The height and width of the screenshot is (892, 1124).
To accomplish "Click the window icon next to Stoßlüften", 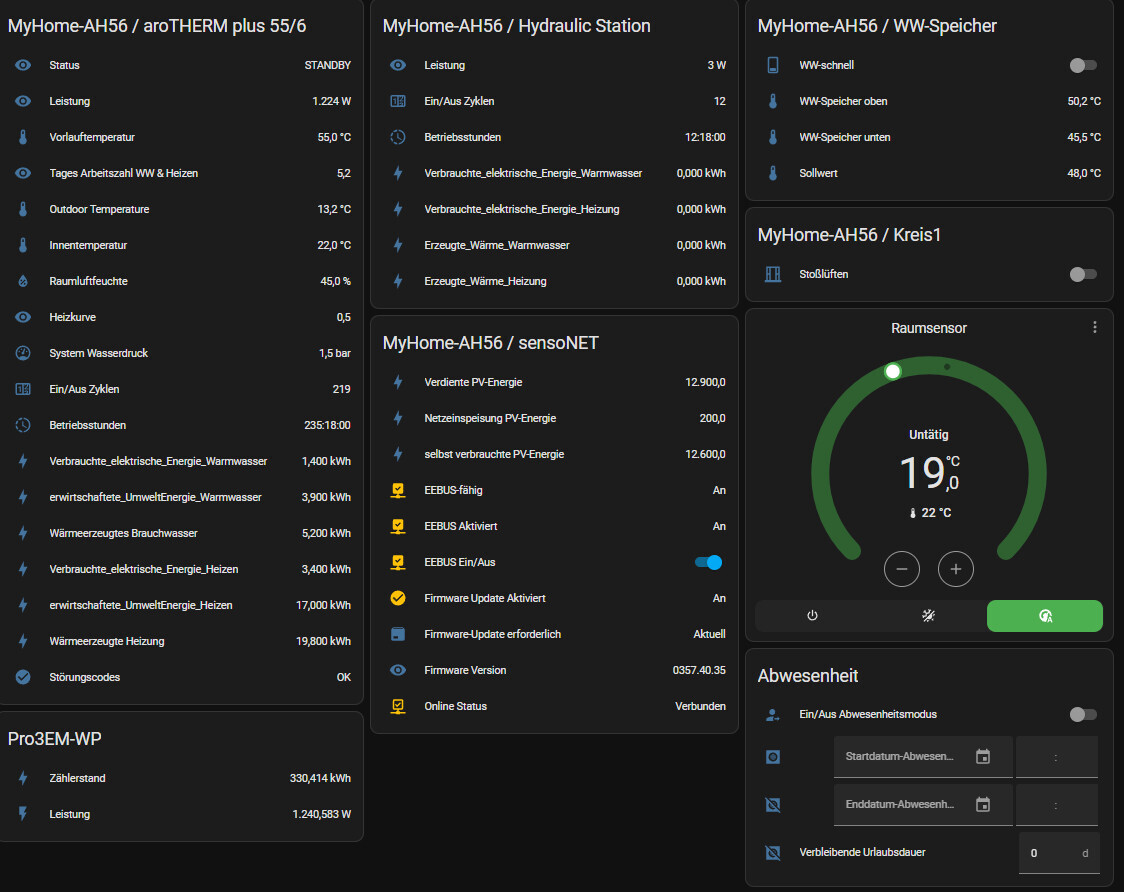I will click(x=773, y=274).
